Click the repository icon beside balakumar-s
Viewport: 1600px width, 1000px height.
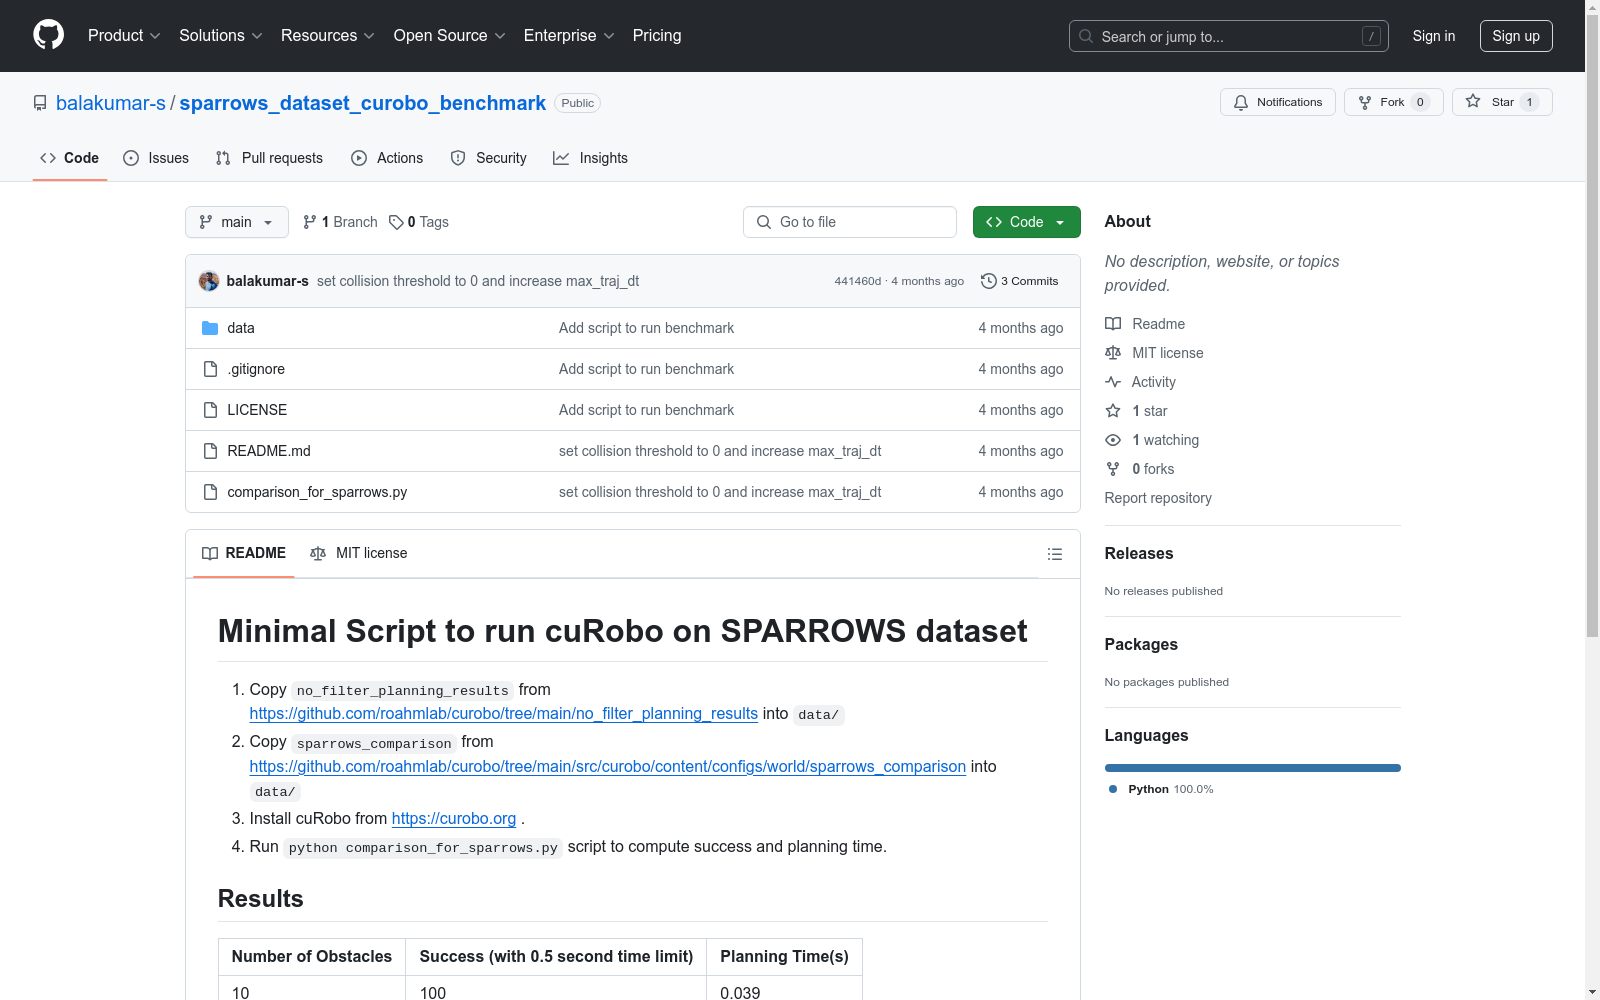[40, 103]
